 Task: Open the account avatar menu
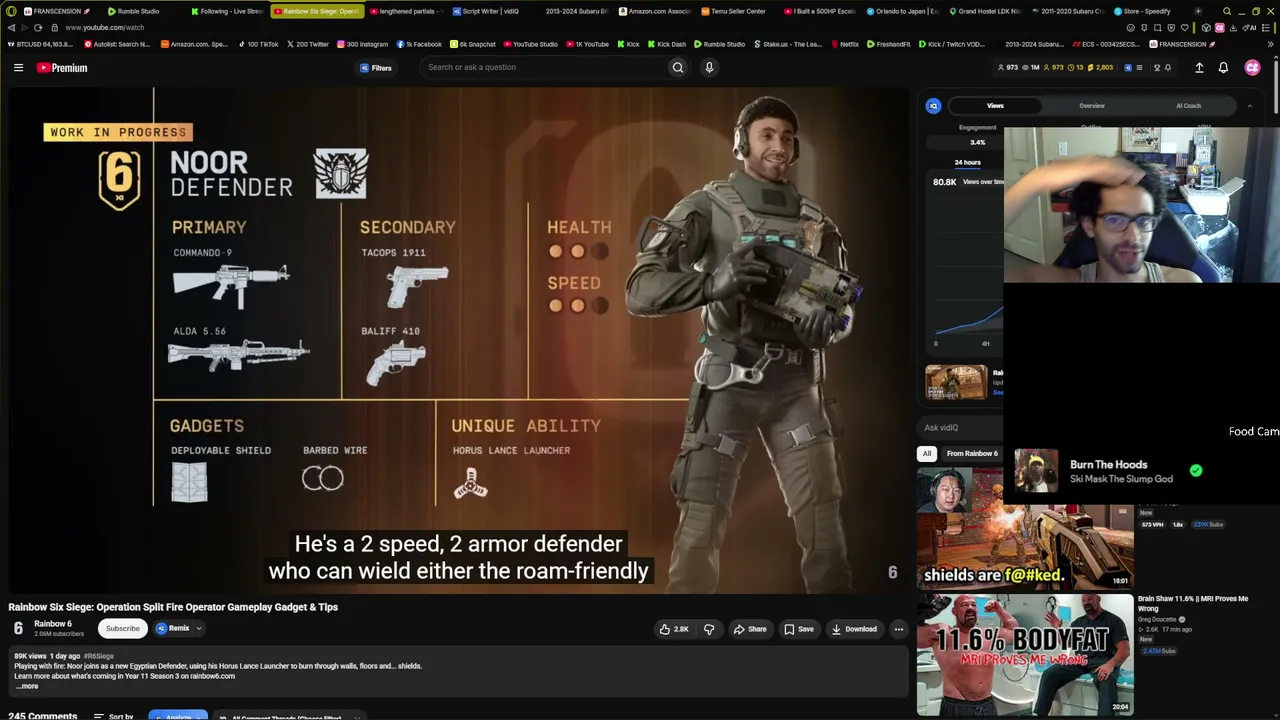[x=1252, y=68]
